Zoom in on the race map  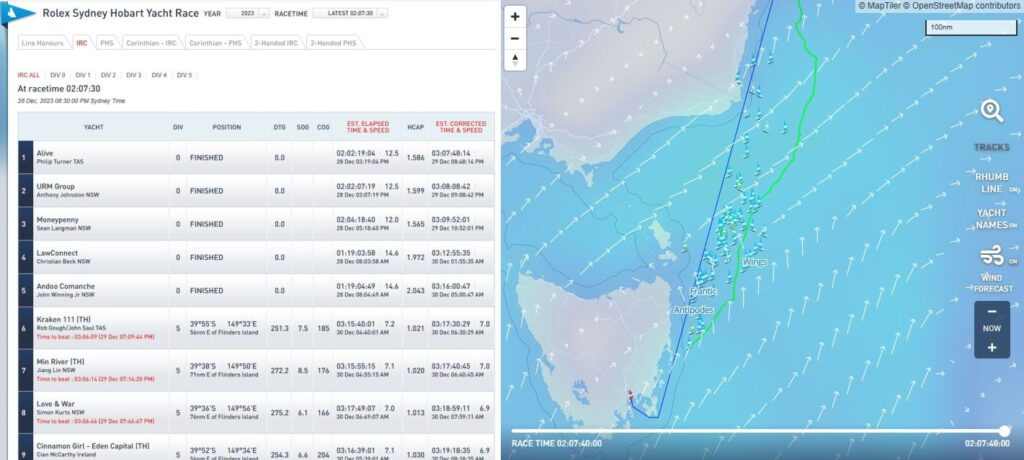pos(515,17)
